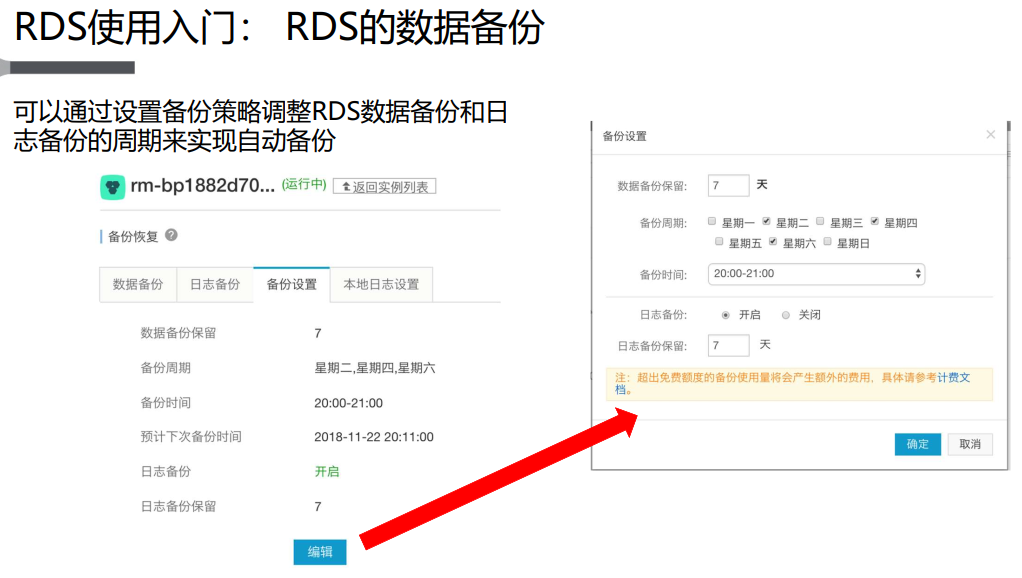
Task: Click next backup time 2018-11-22 20:11:00
Action: click(x=373, y=437)
